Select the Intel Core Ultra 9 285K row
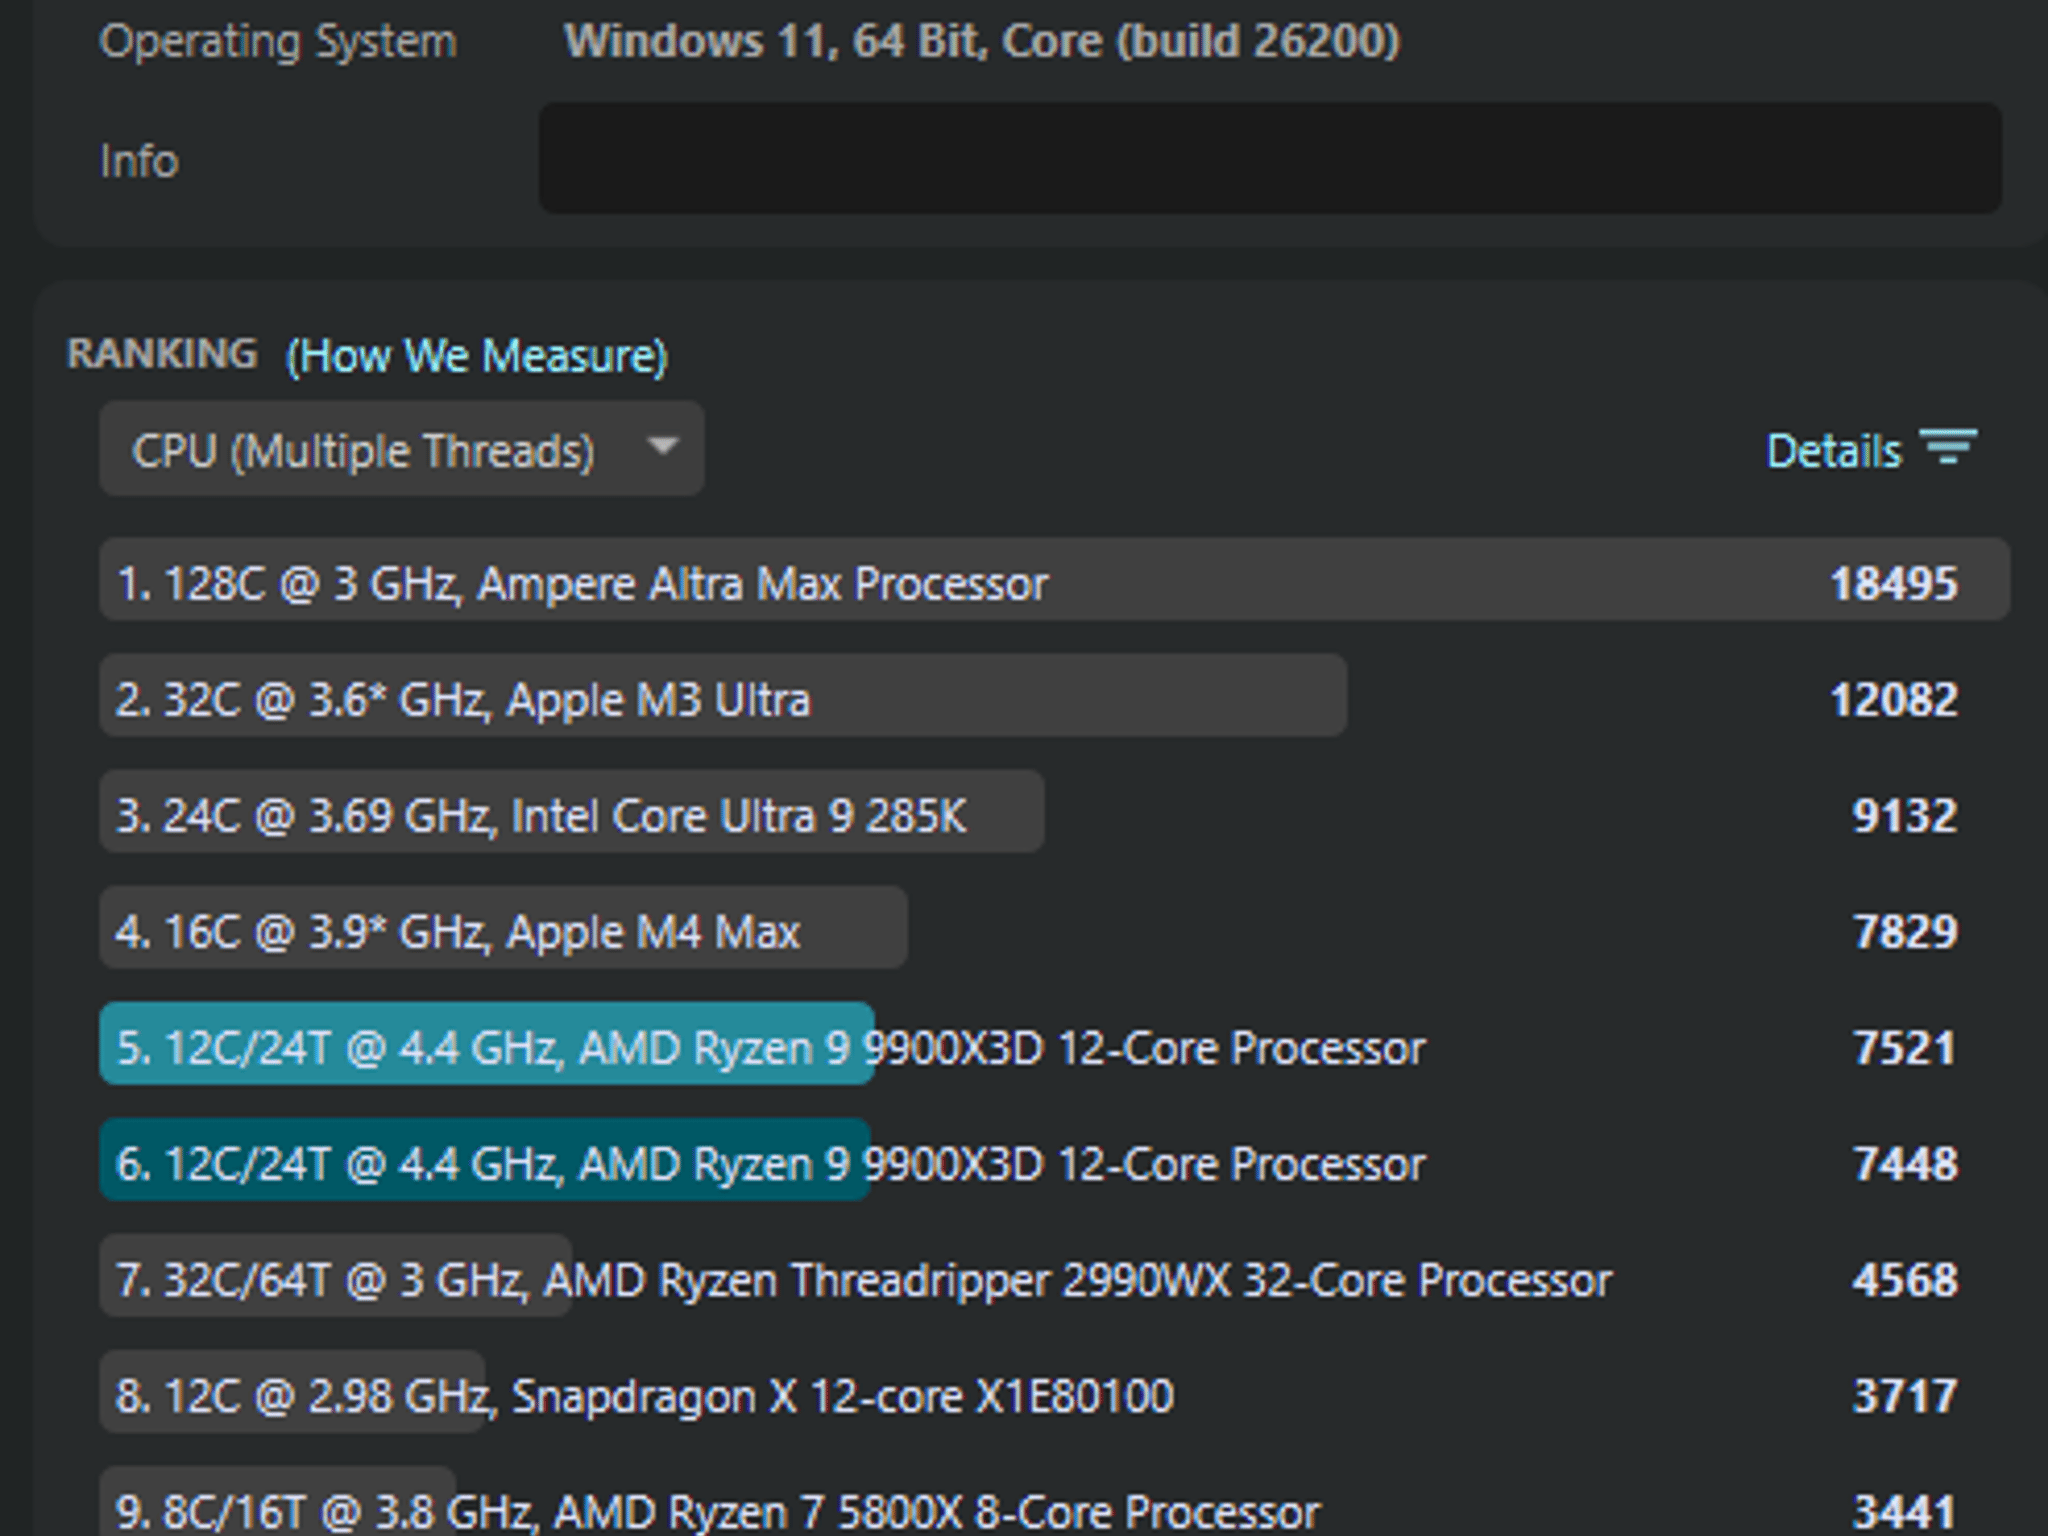 1054,812
